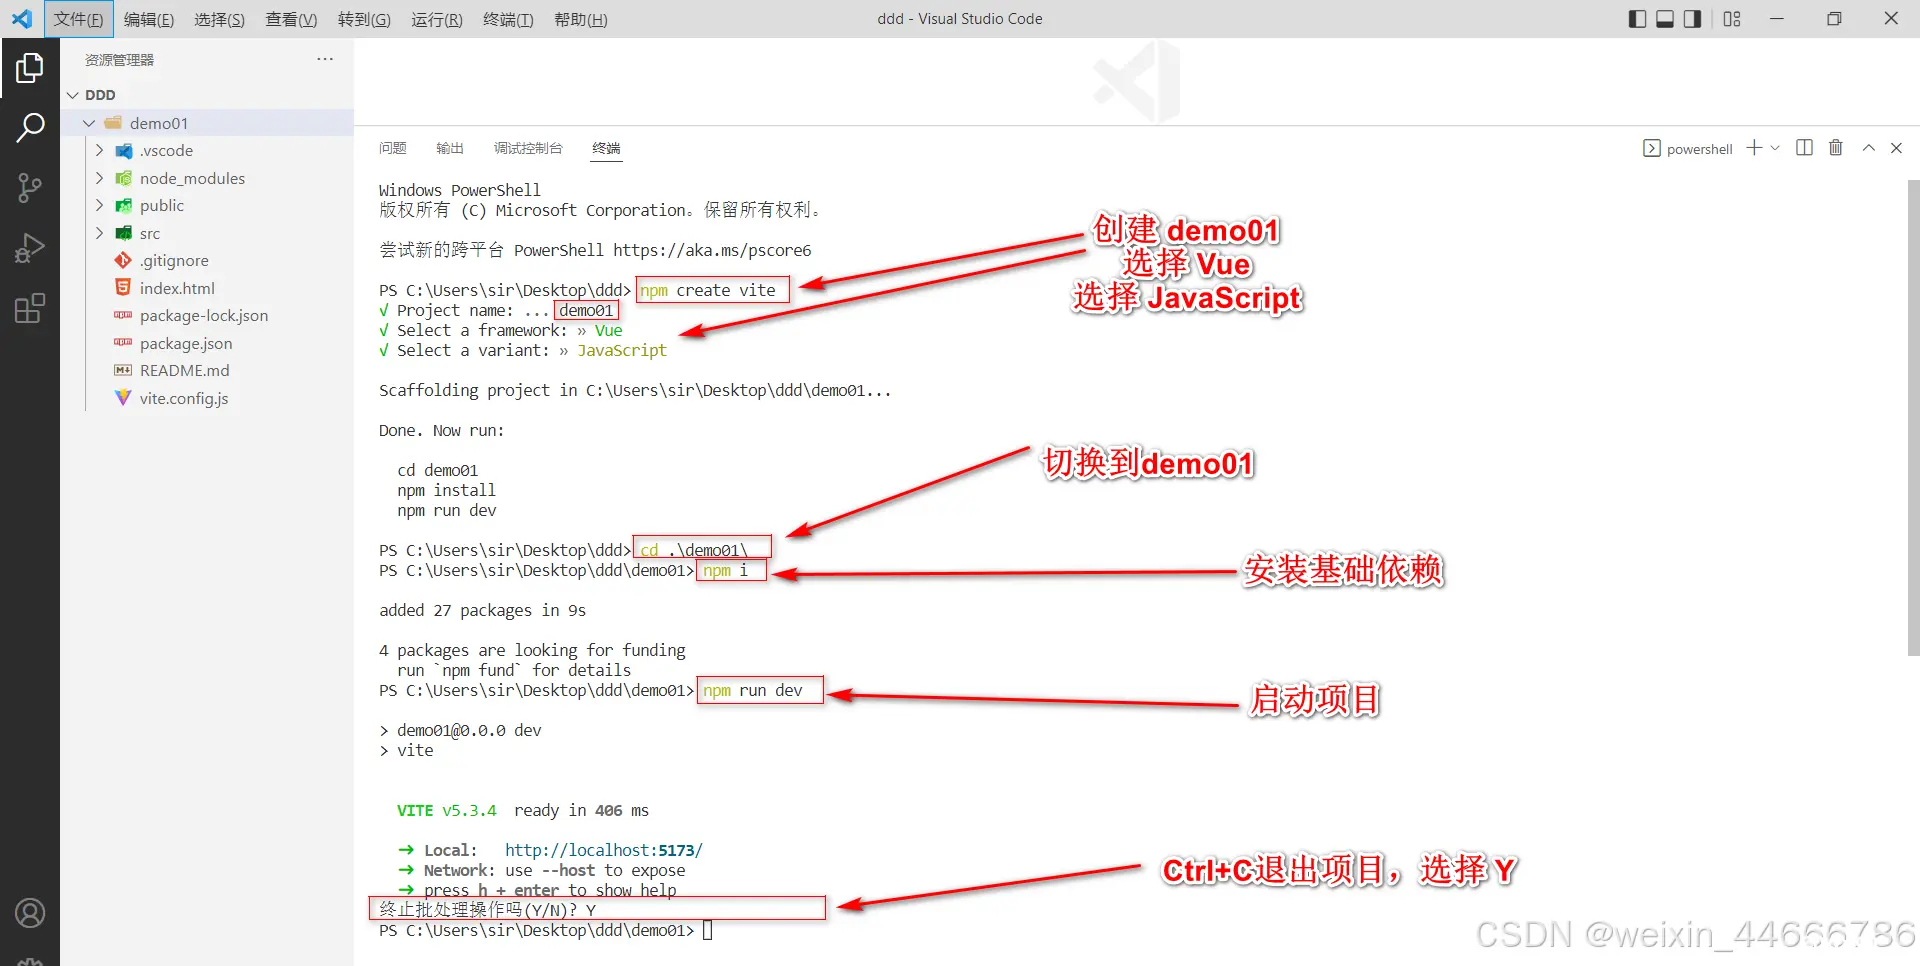Image resolution: width=1920 pixels, height=966 pixels.
Task: Open the 查看(V) menu
Action: coord(291,19)
